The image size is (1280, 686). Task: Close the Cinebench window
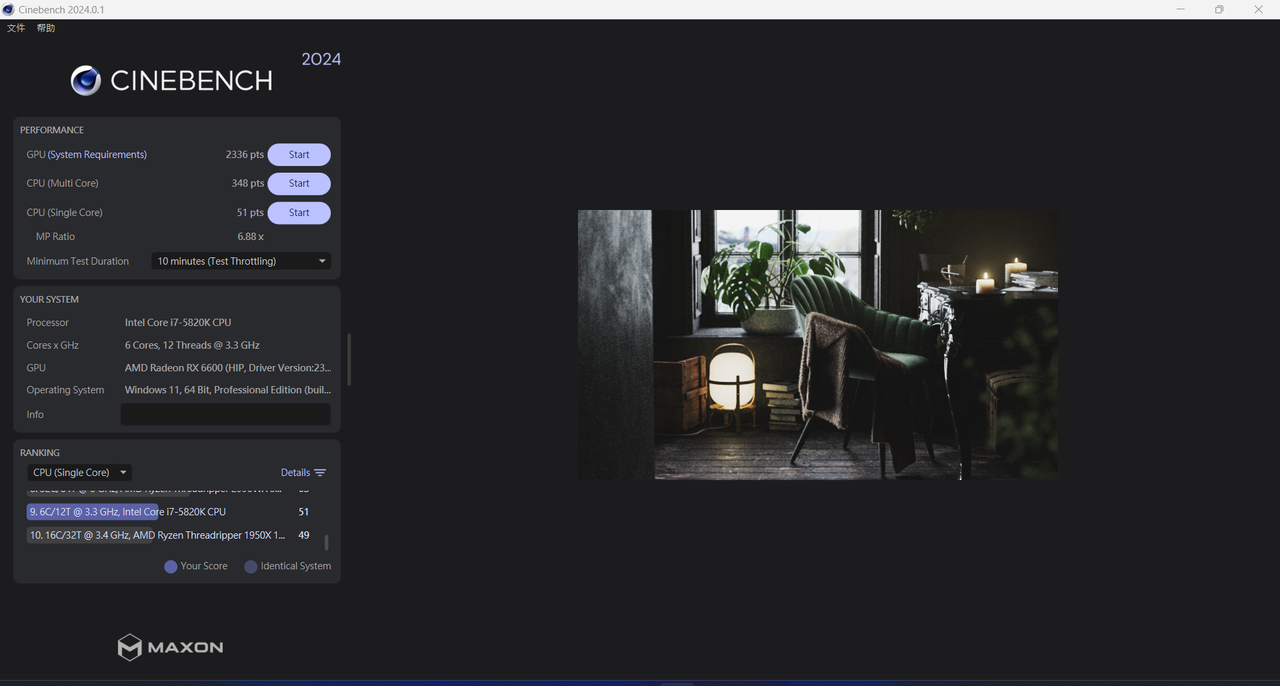tap(1259, 9)
